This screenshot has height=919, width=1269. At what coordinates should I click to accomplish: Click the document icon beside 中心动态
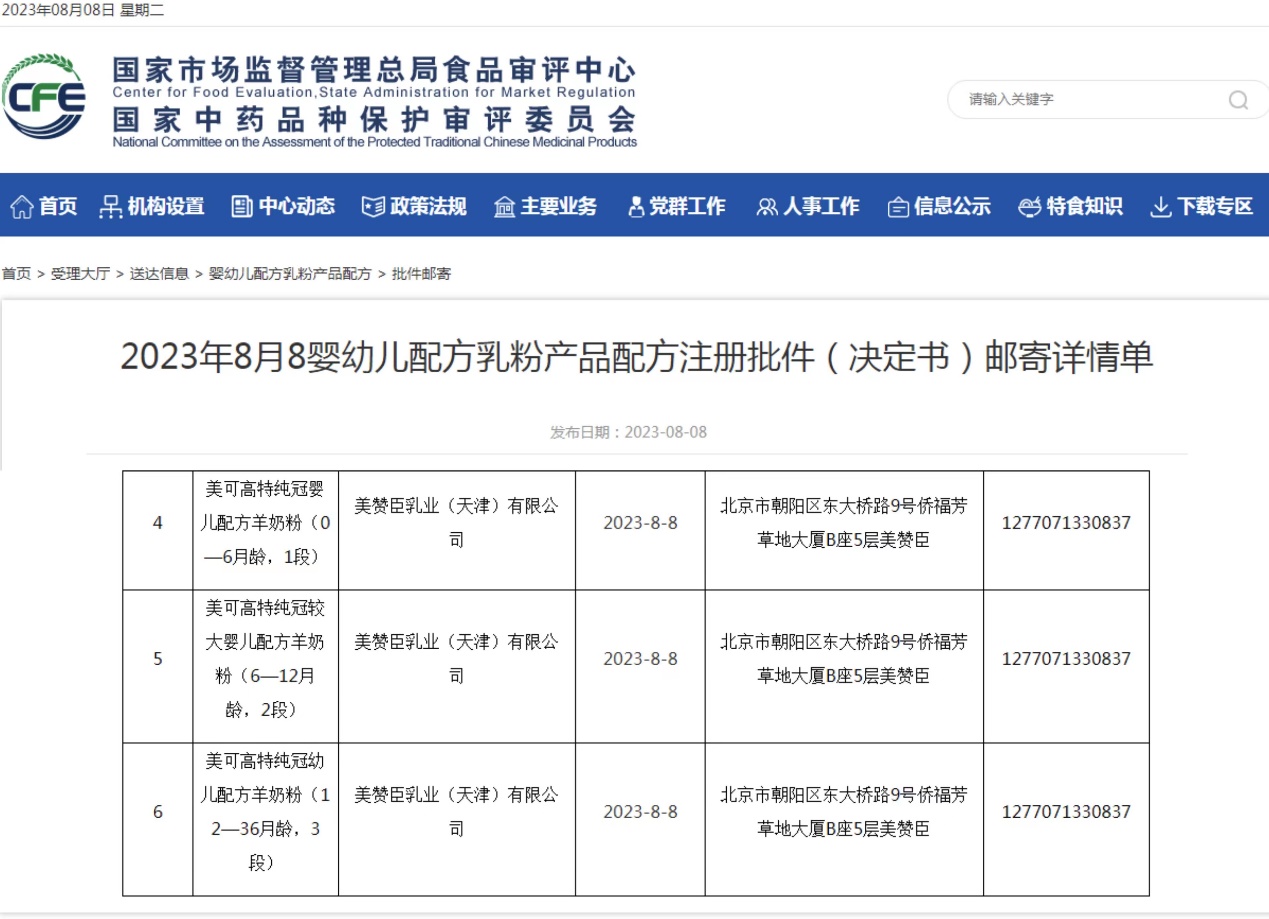pyautogui.click(x=241, y=207)
